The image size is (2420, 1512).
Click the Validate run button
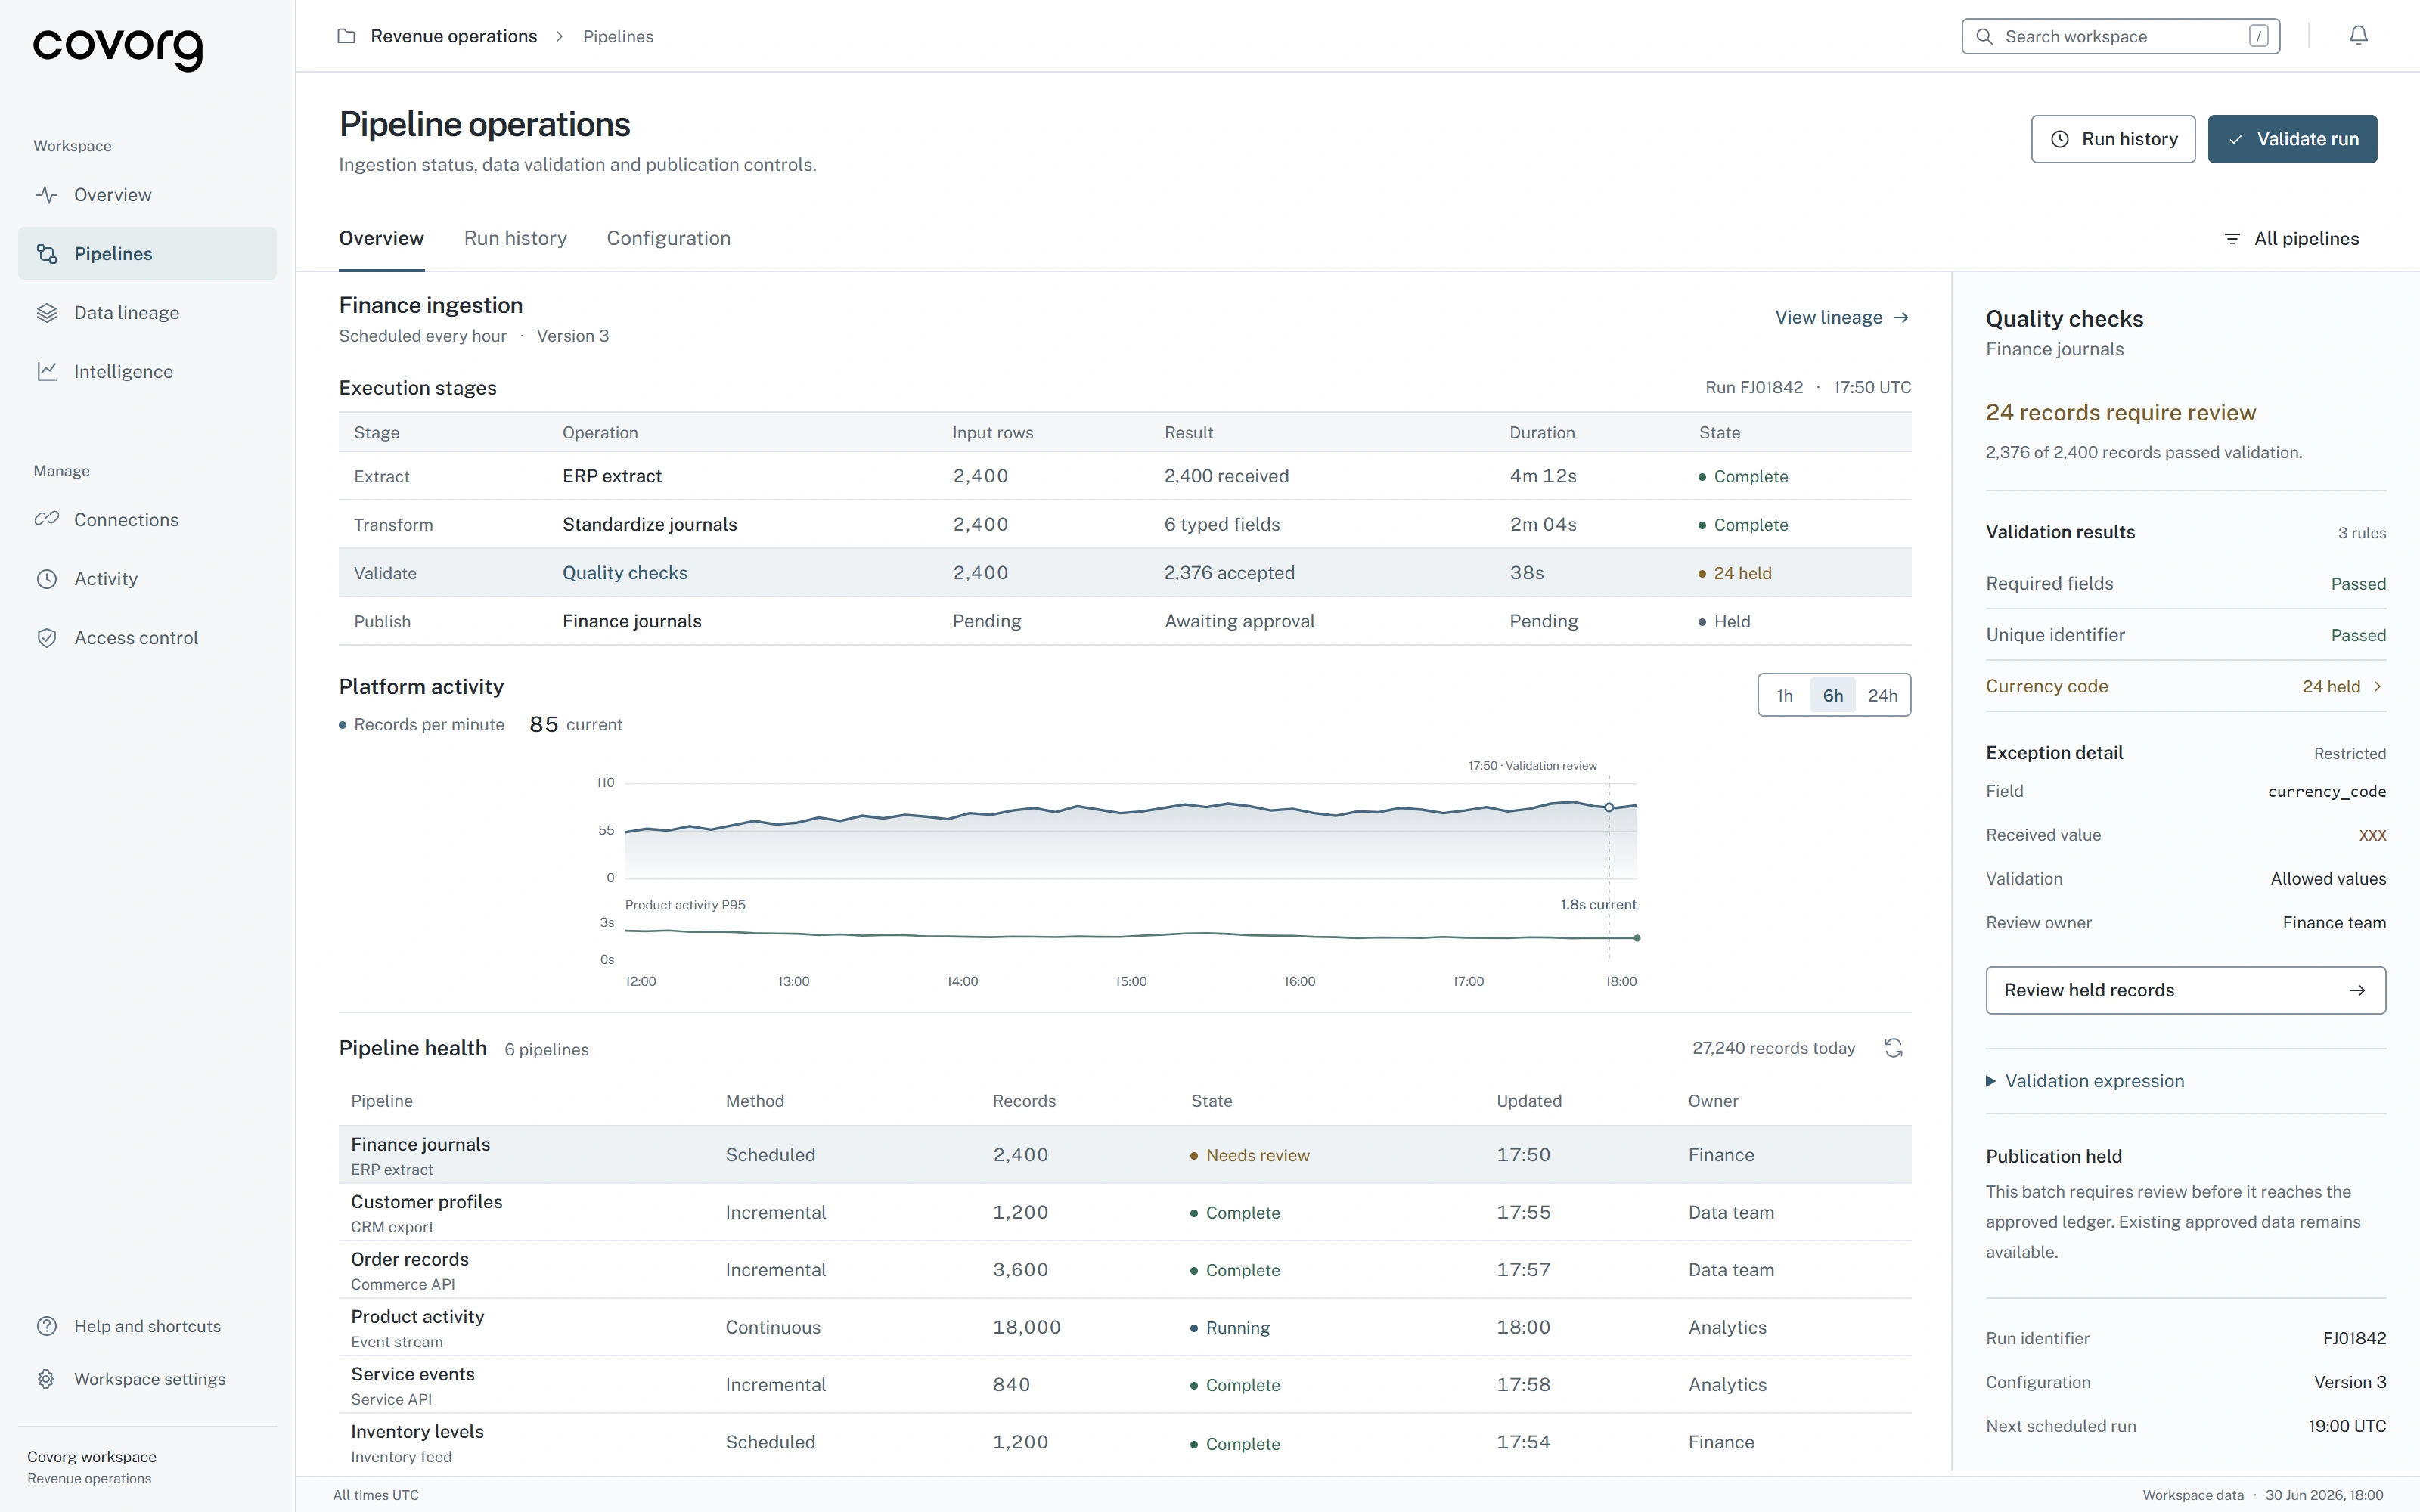[2292, 139]
